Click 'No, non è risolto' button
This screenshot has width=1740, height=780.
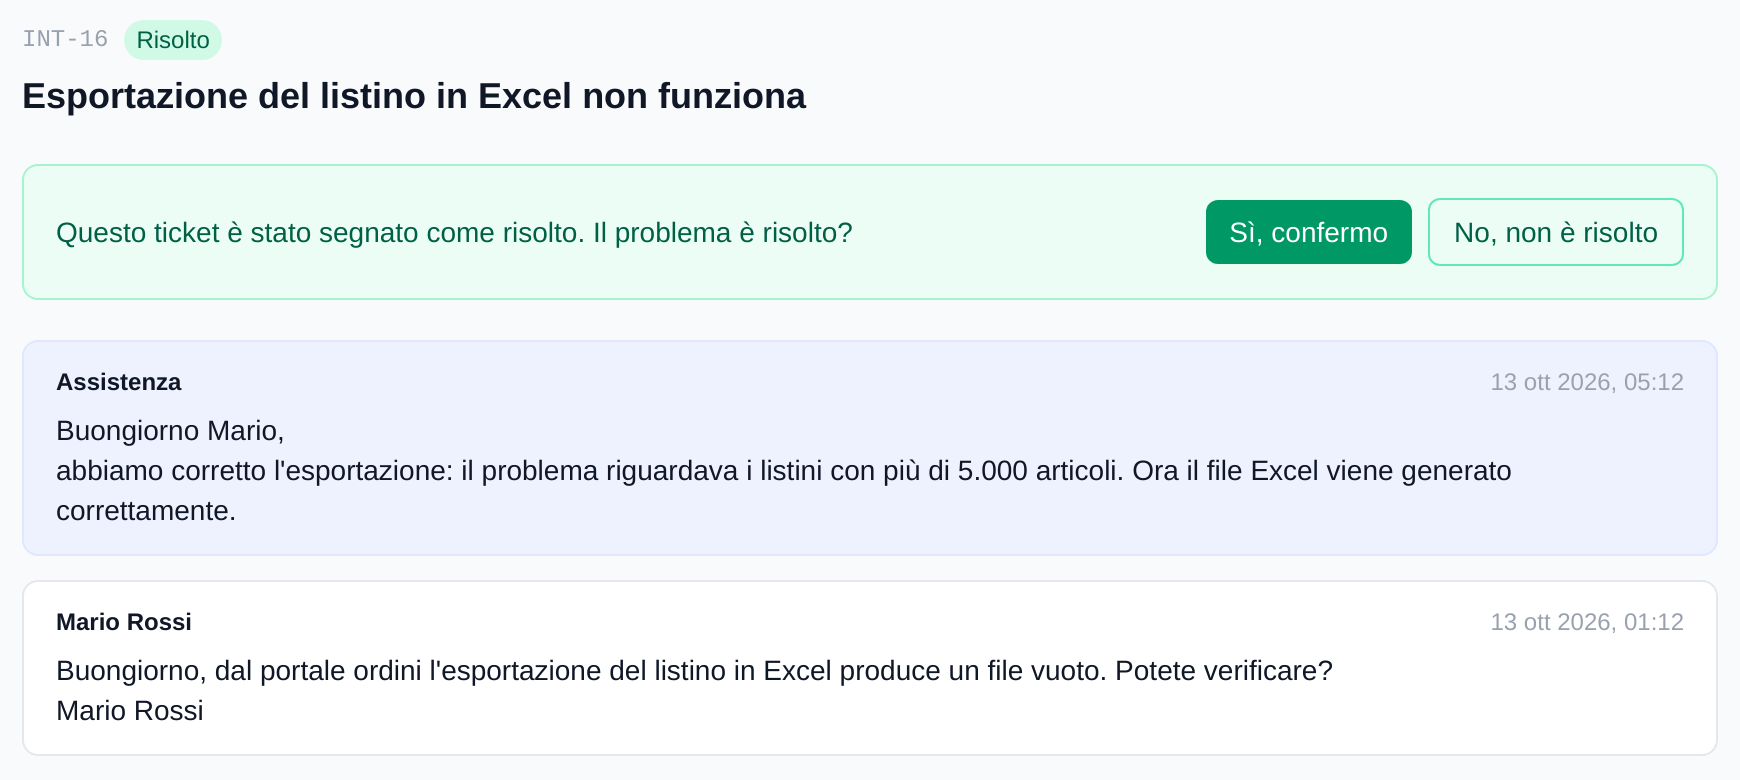1555,232
